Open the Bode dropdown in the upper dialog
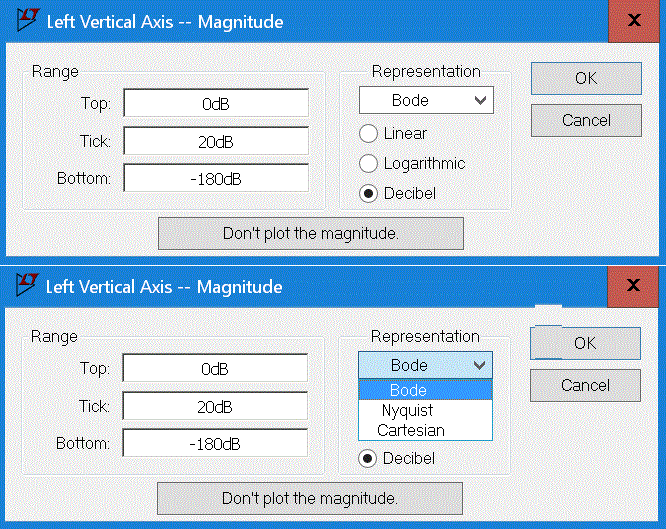This screenshot has width=666, height=529. tap(426, 100)
